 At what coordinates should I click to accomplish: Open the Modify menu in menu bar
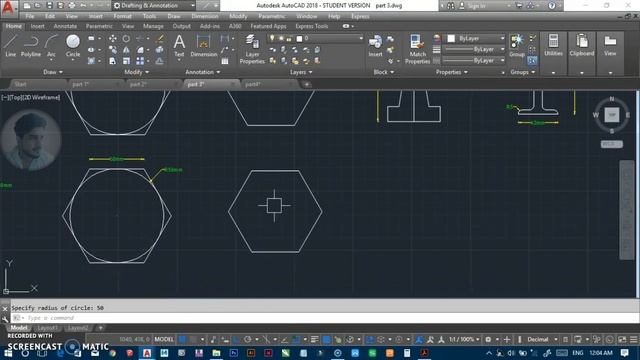(x=238, y=16)
